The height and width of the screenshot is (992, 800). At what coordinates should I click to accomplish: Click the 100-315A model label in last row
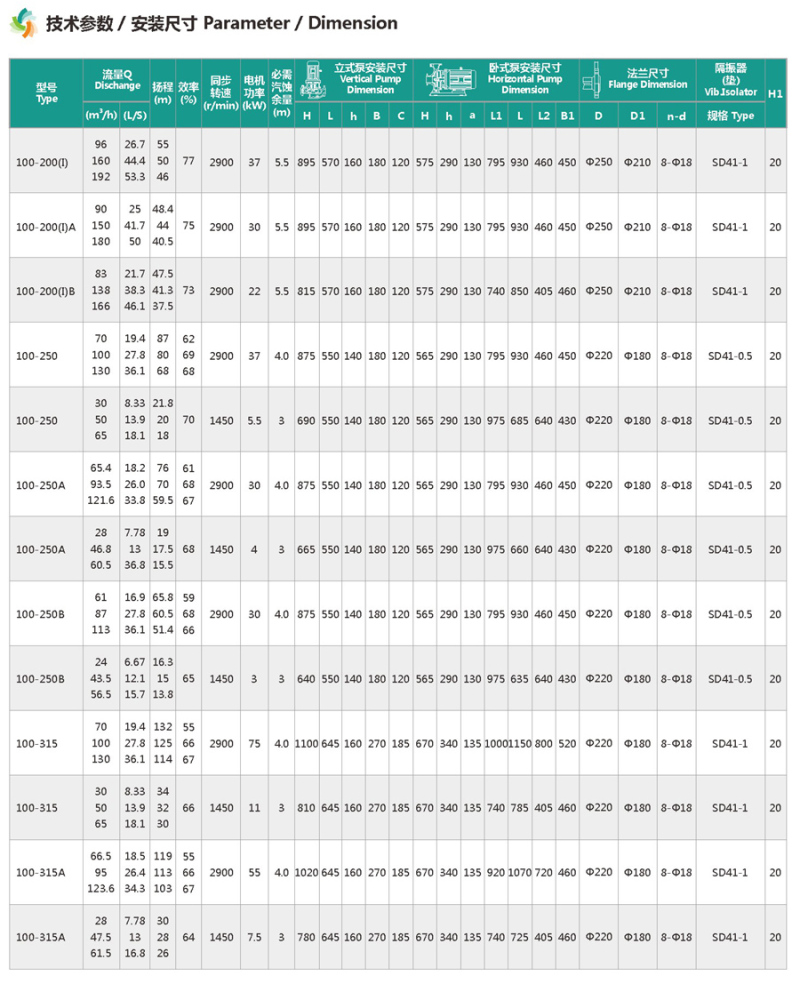[x=40, y=937]
